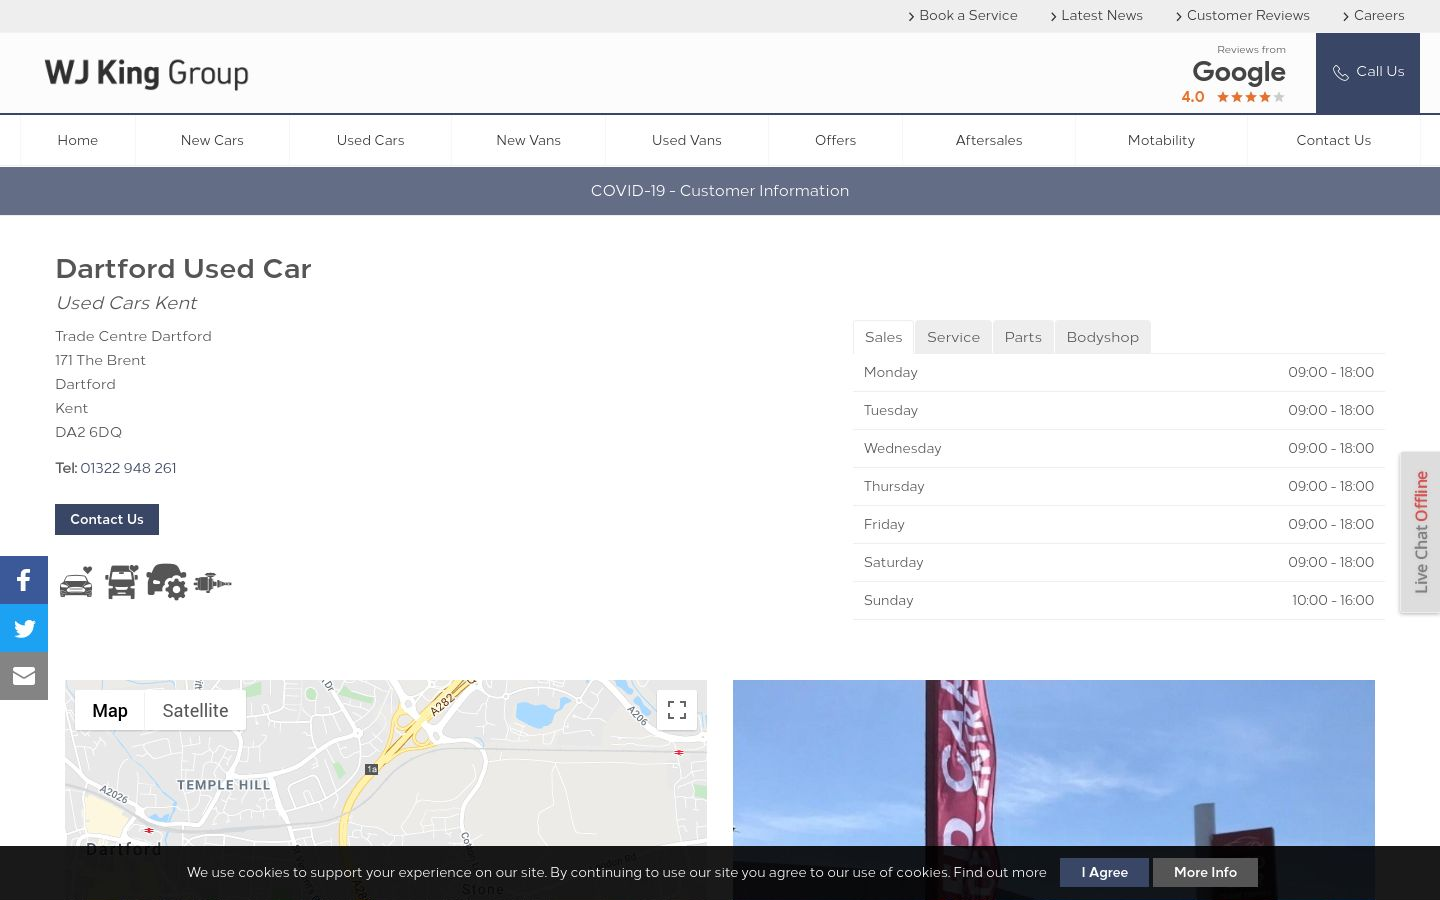This screenshot has height=900, width=1440.
Task: Open Used Vans menu
Action: (x=687, y=140)
